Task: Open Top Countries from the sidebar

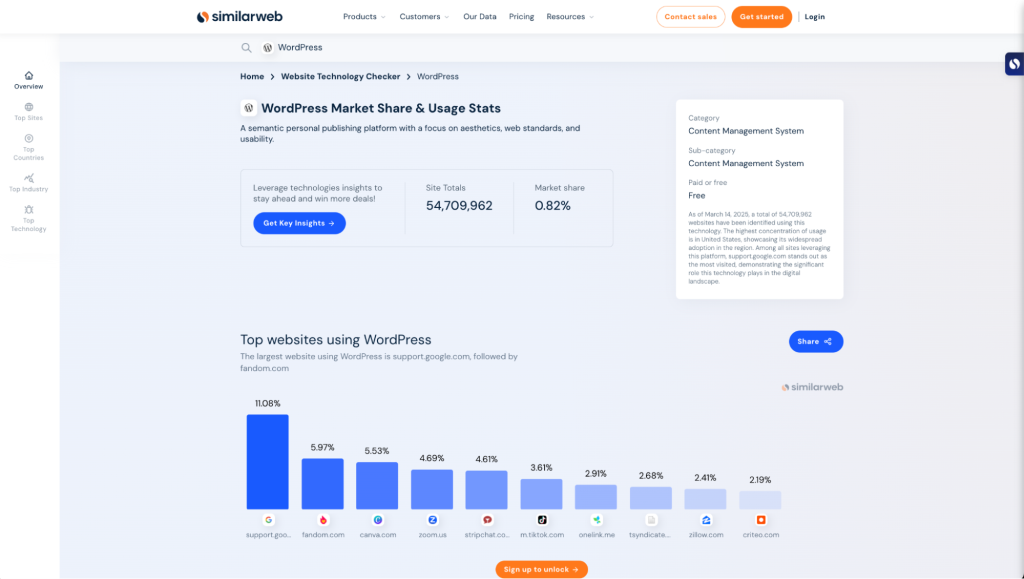Action: (28, 148)
